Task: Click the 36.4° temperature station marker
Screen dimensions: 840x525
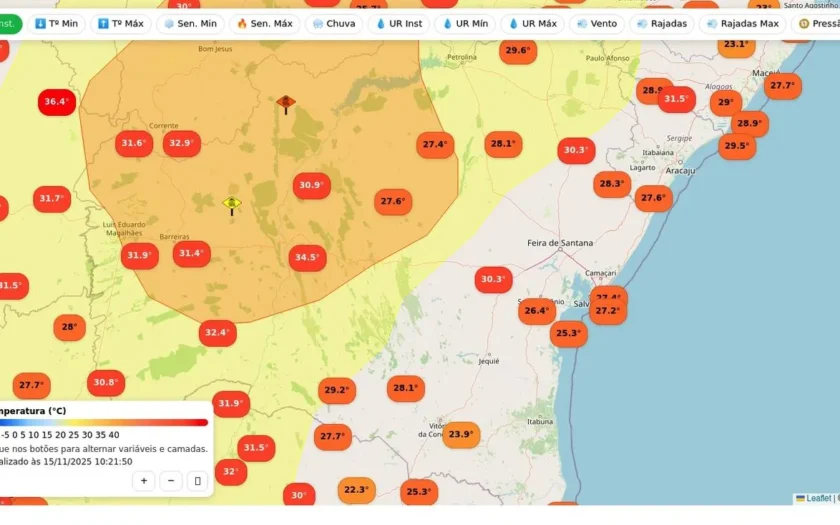Action: click(x=56, y=102)
